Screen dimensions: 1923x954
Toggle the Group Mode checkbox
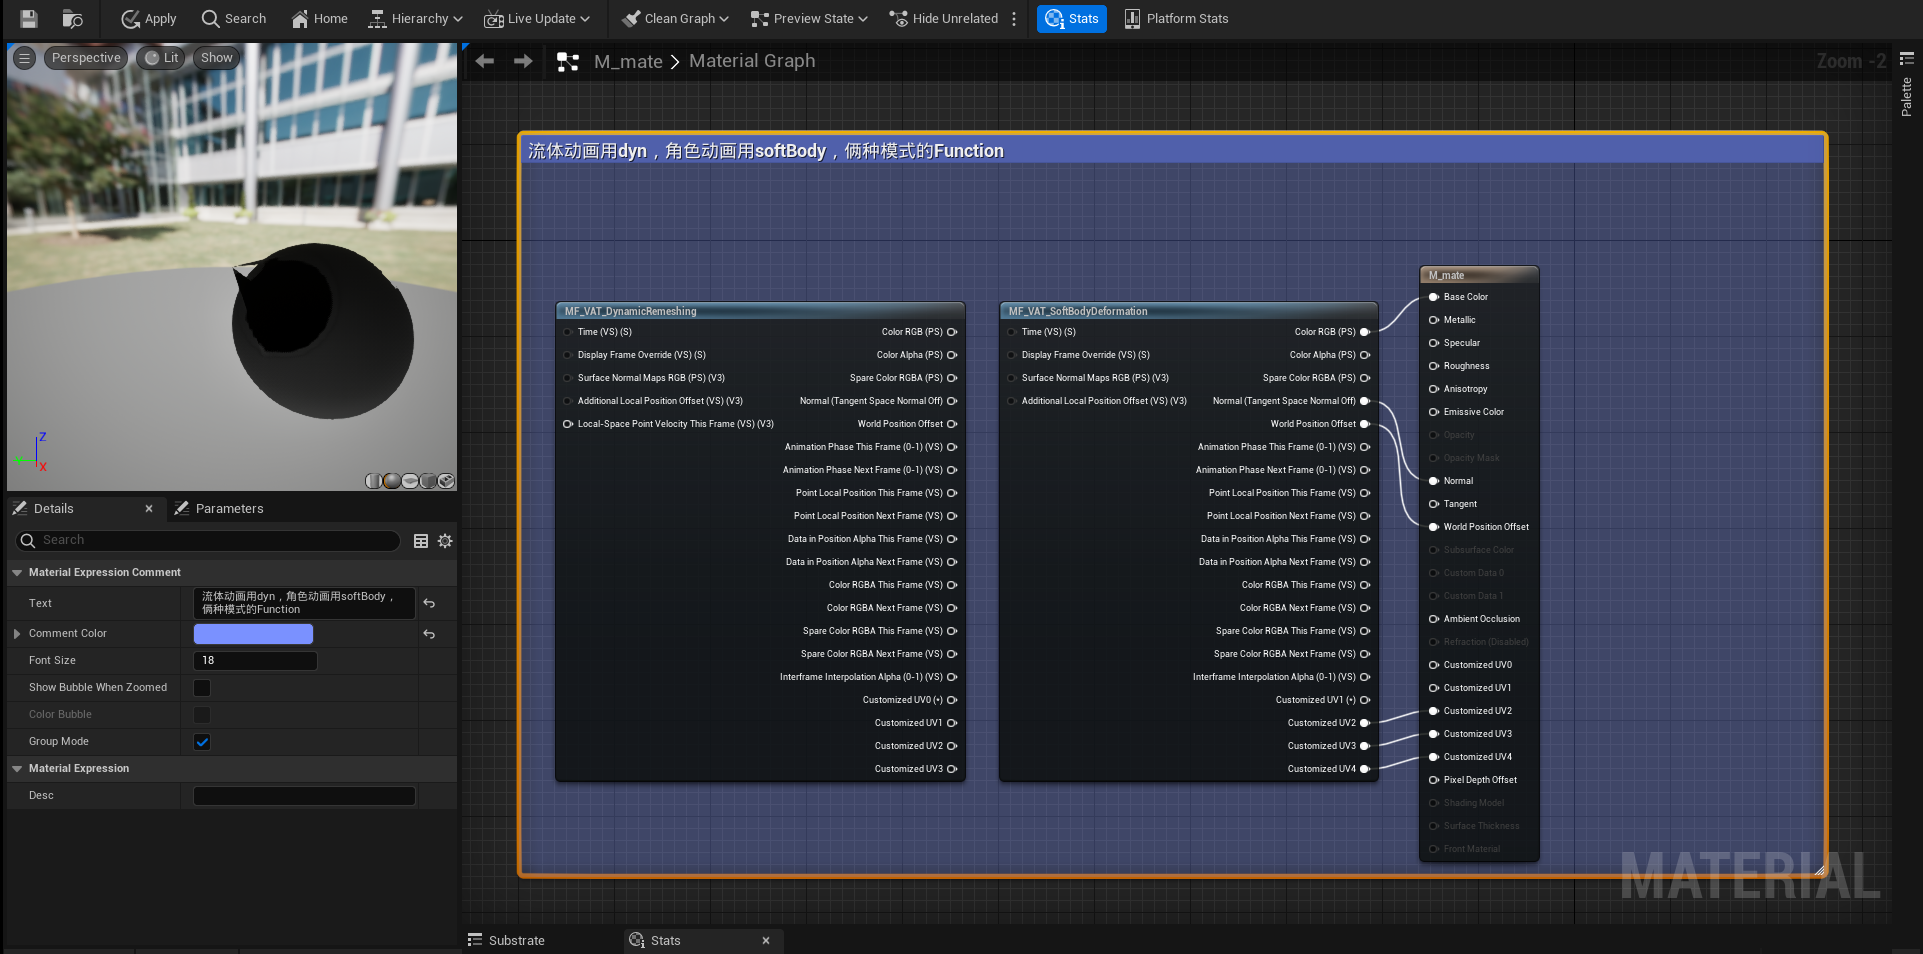click(x=202, y=742)
